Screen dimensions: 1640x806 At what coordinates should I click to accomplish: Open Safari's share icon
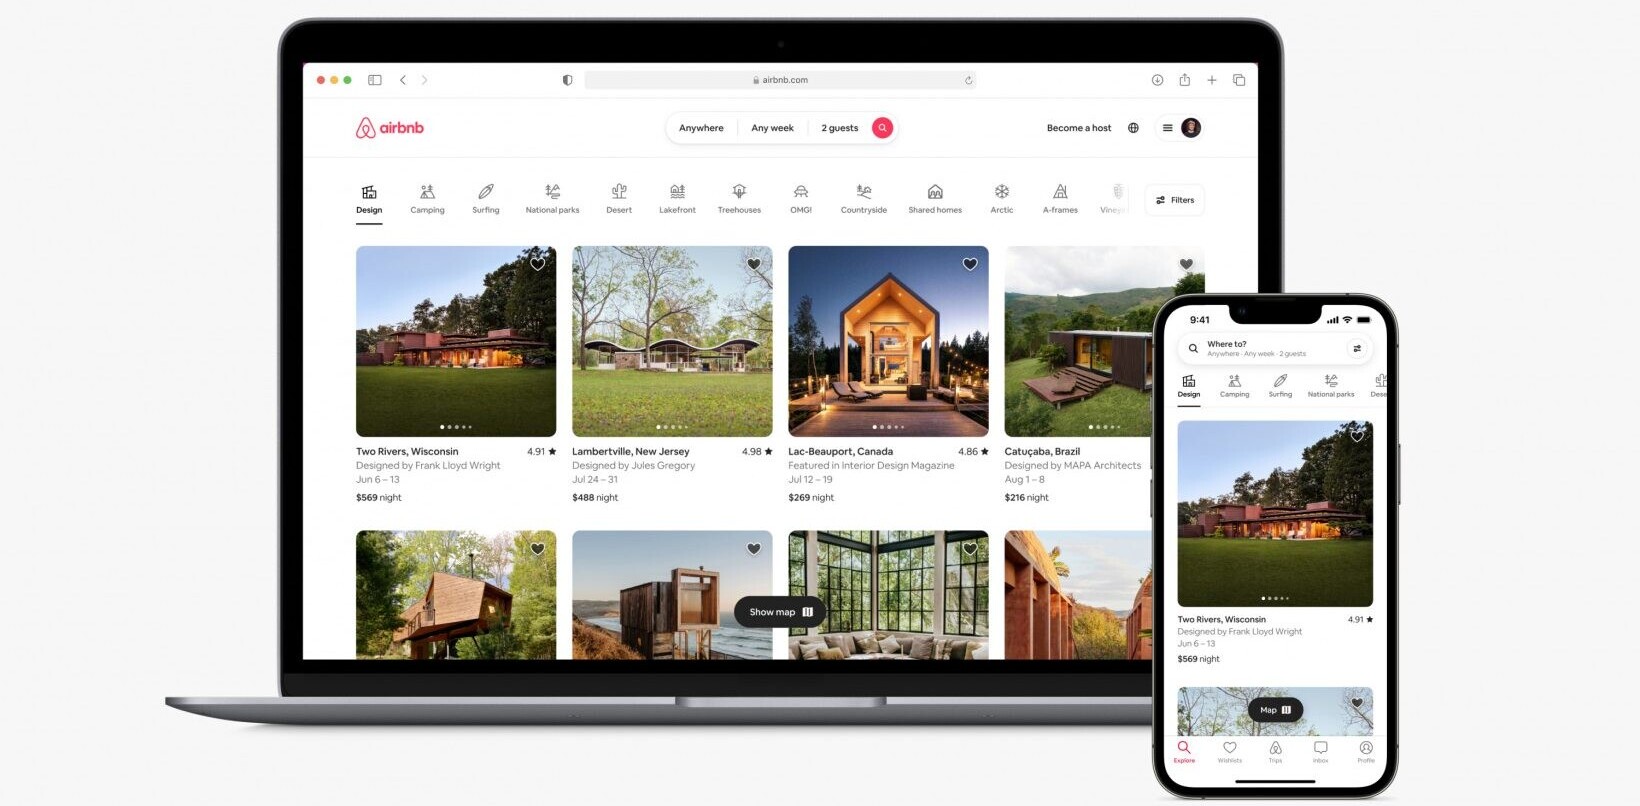(x=1184, y=80)
